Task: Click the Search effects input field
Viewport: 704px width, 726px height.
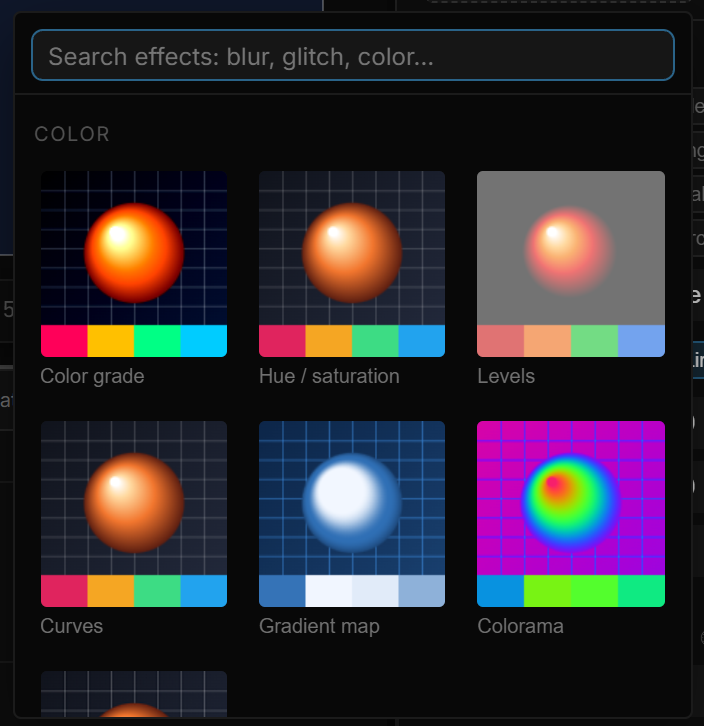Action: 352,55
